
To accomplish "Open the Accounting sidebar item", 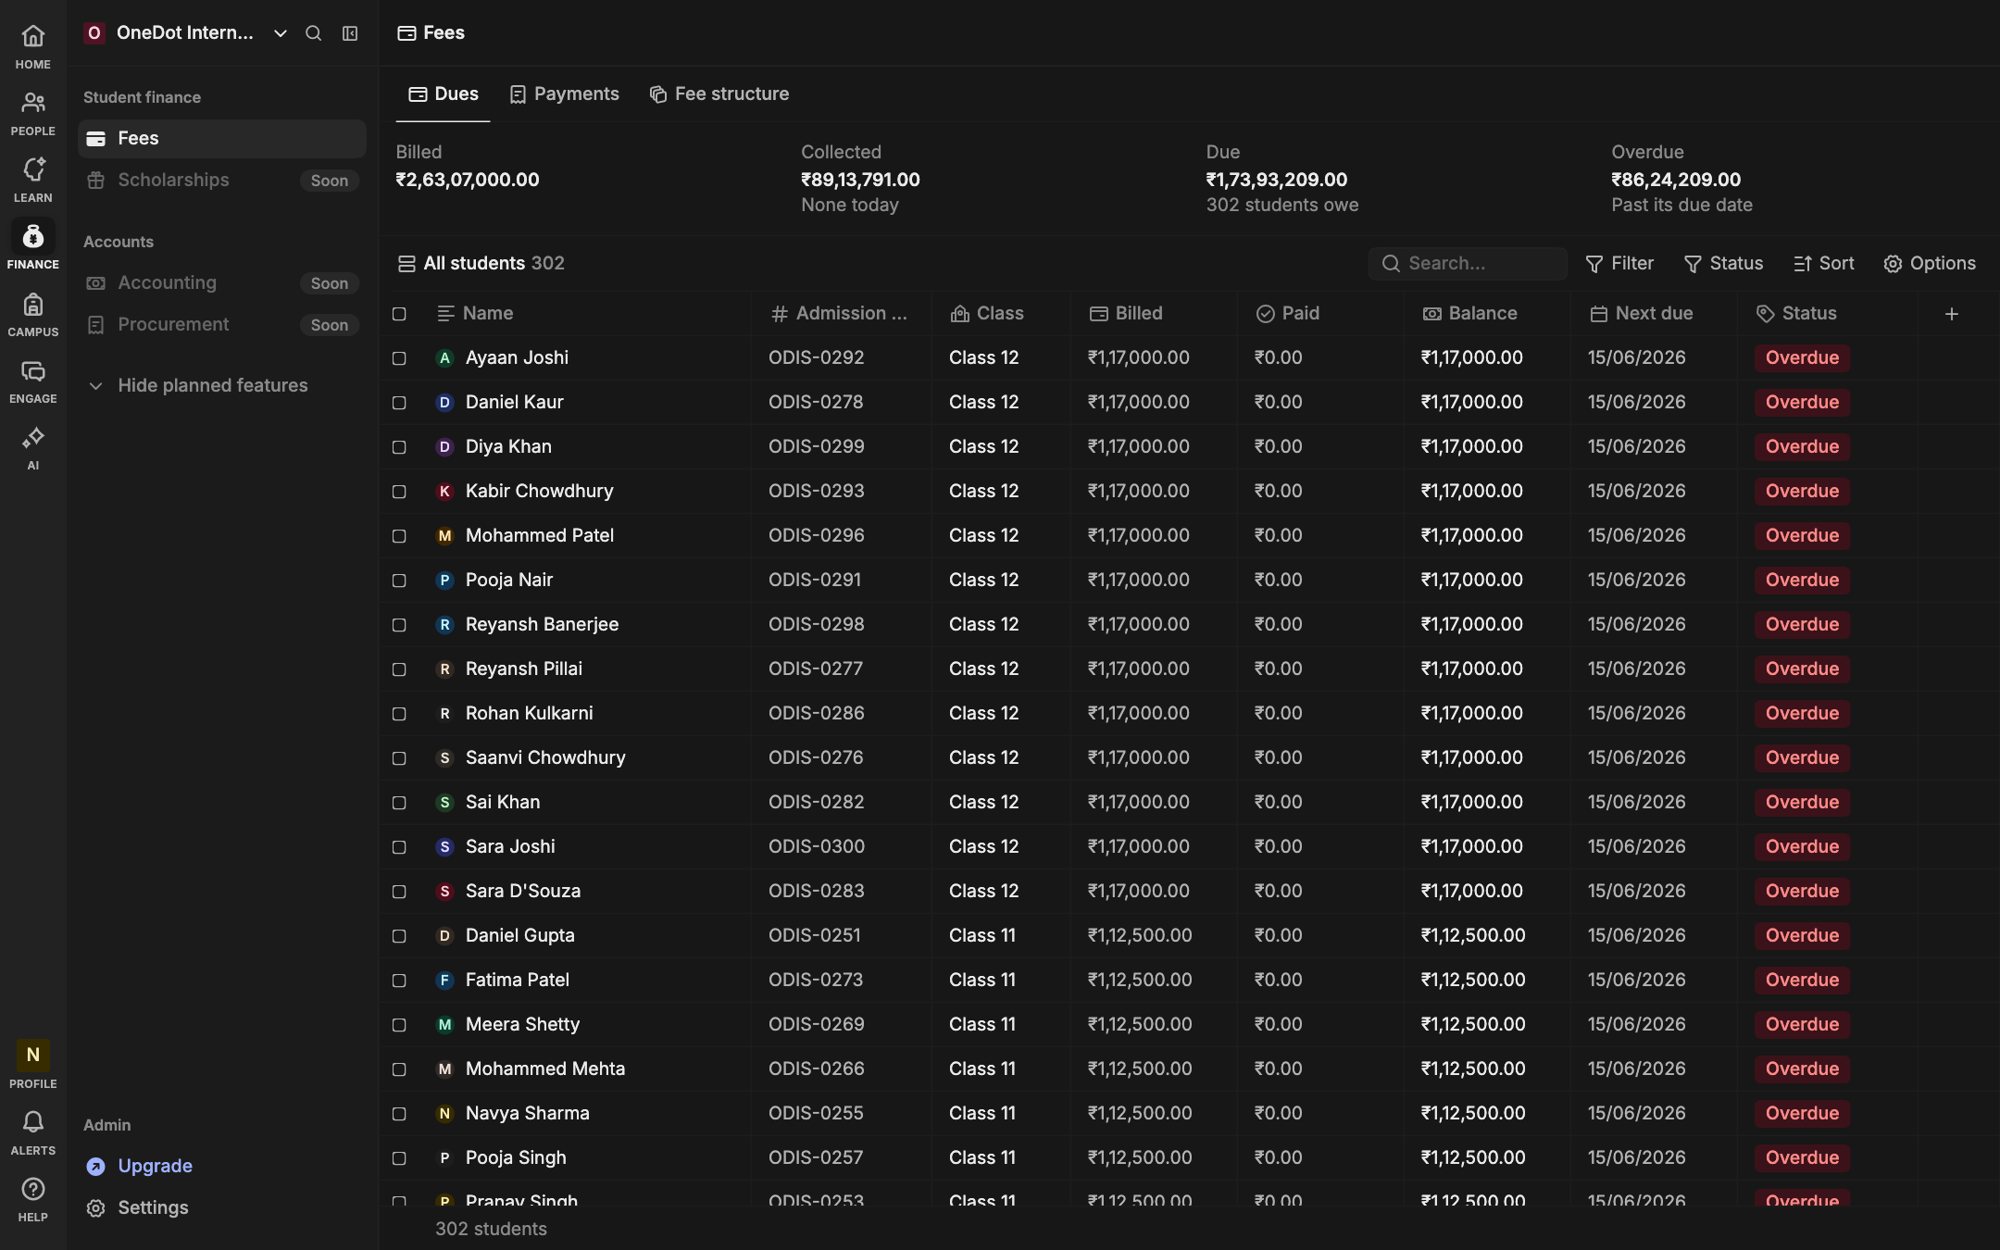I will coord(222,283).
